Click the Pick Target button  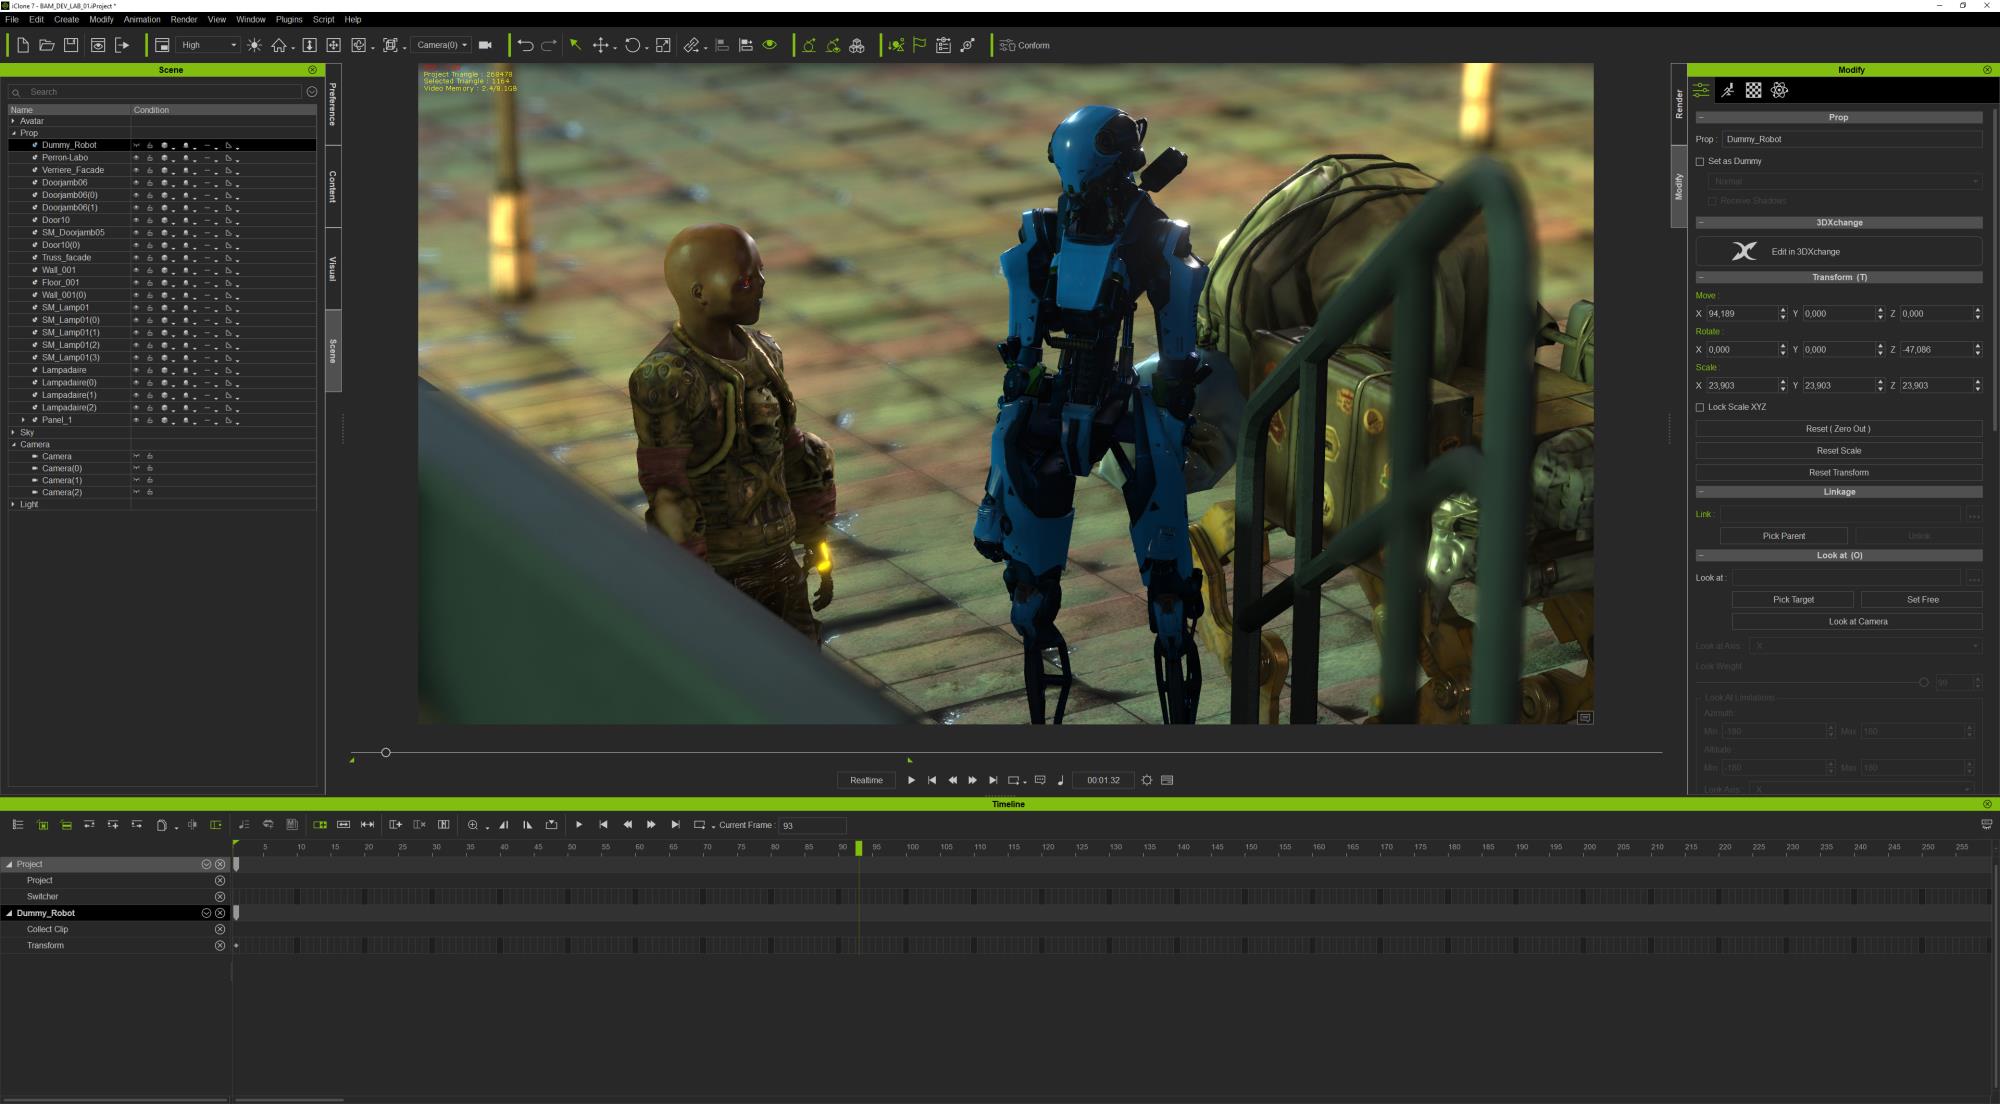(1793, 600)
